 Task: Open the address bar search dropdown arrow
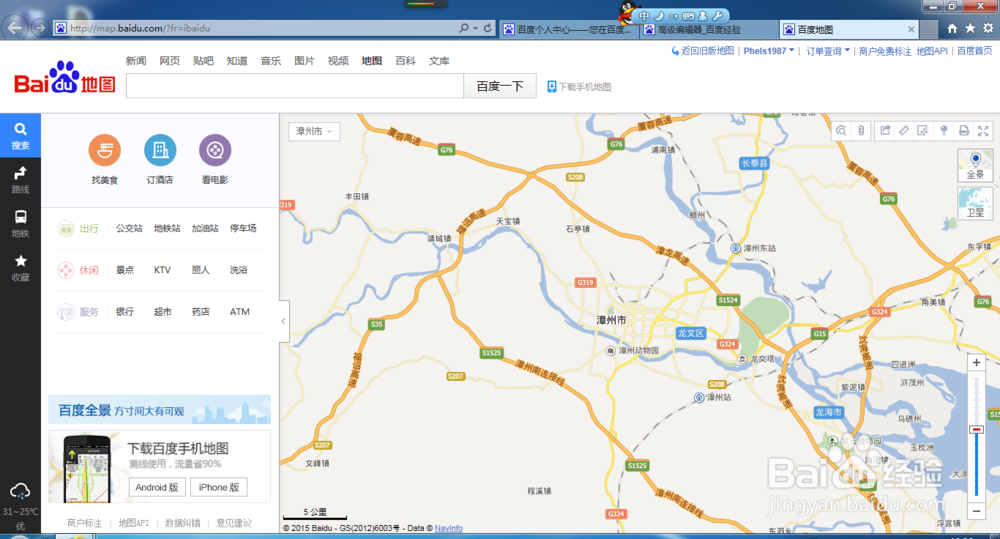[476, 28]
